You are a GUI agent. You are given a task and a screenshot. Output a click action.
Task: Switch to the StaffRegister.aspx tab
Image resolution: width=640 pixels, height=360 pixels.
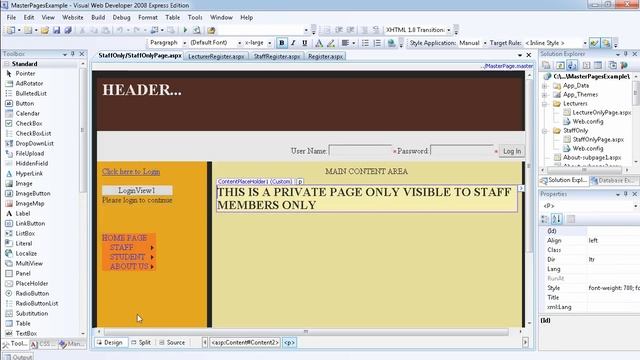coord(277,56)
